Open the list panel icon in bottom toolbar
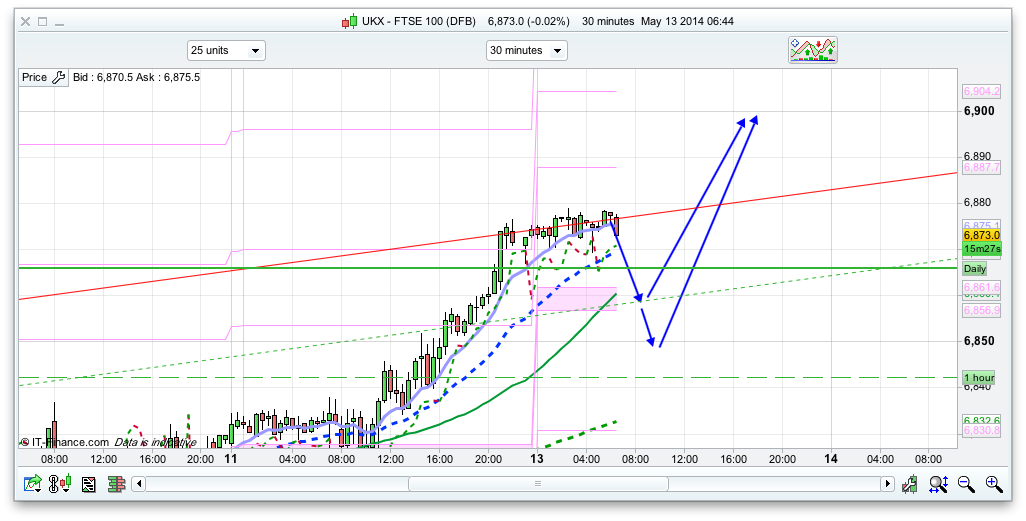Image resolution: width=1026 pixels, height=521 pixels. tap(89, 485)
